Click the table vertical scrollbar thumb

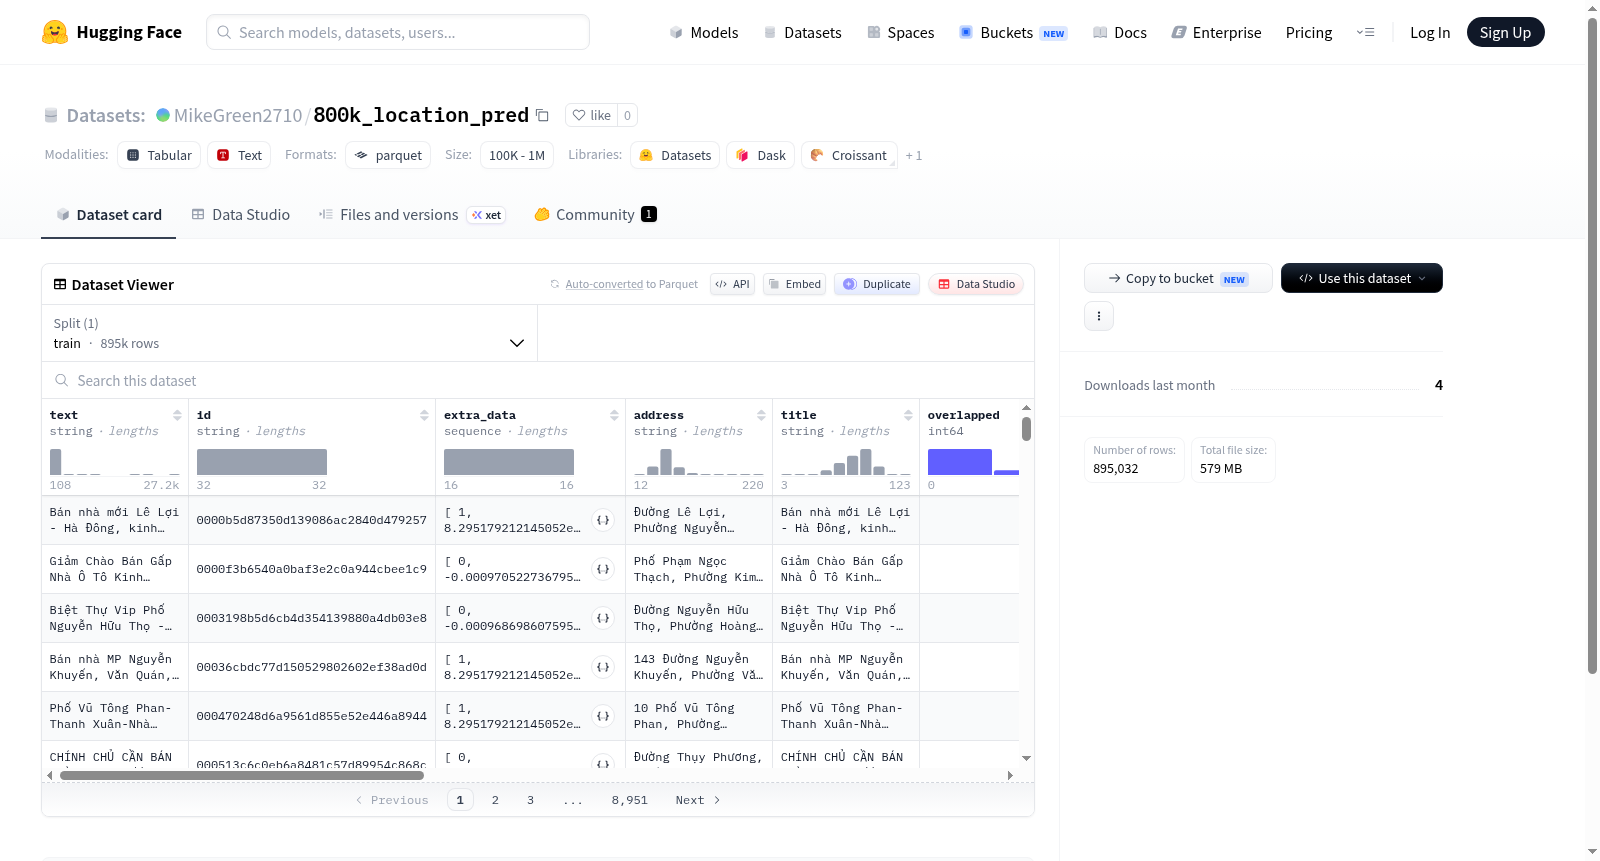click(1026, 428)
